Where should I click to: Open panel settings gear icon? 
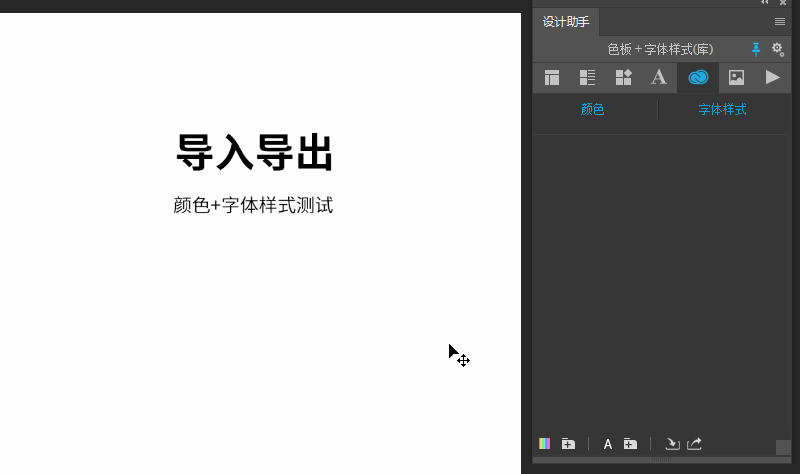(778, 49)
